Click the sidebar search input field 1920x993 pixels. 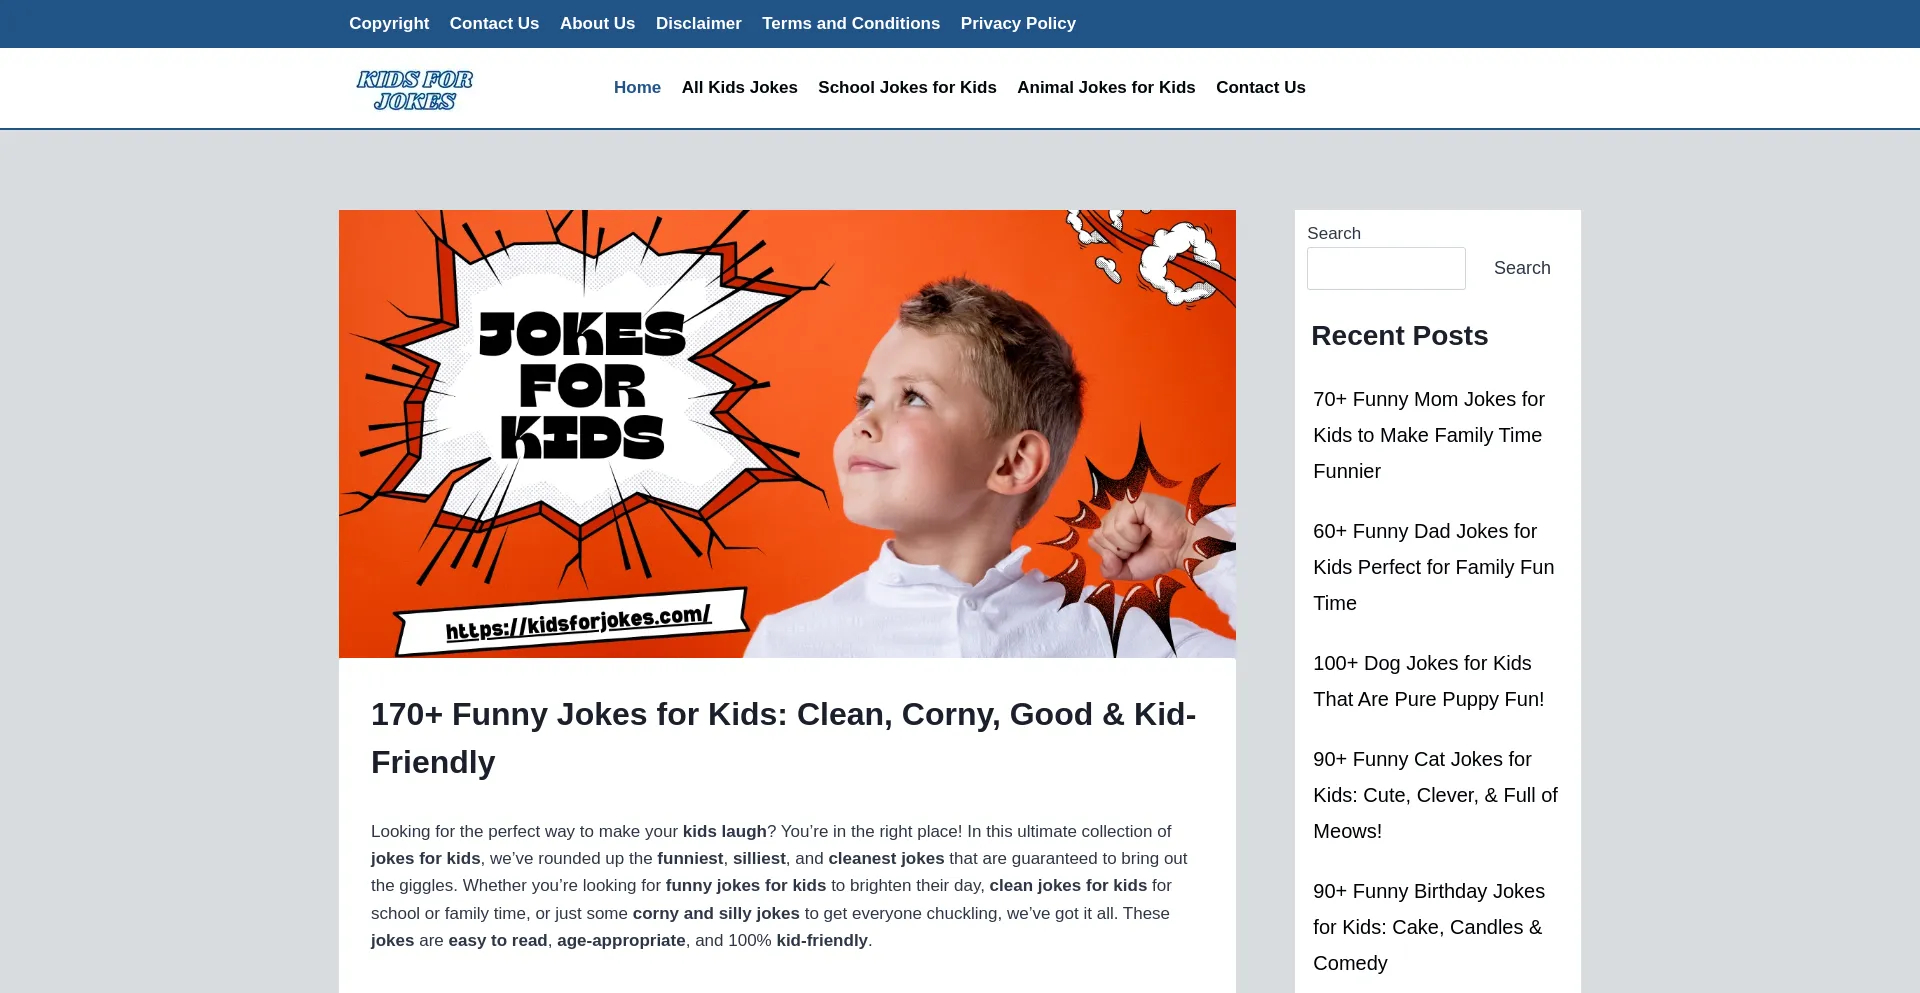(x=1385, y=268)
